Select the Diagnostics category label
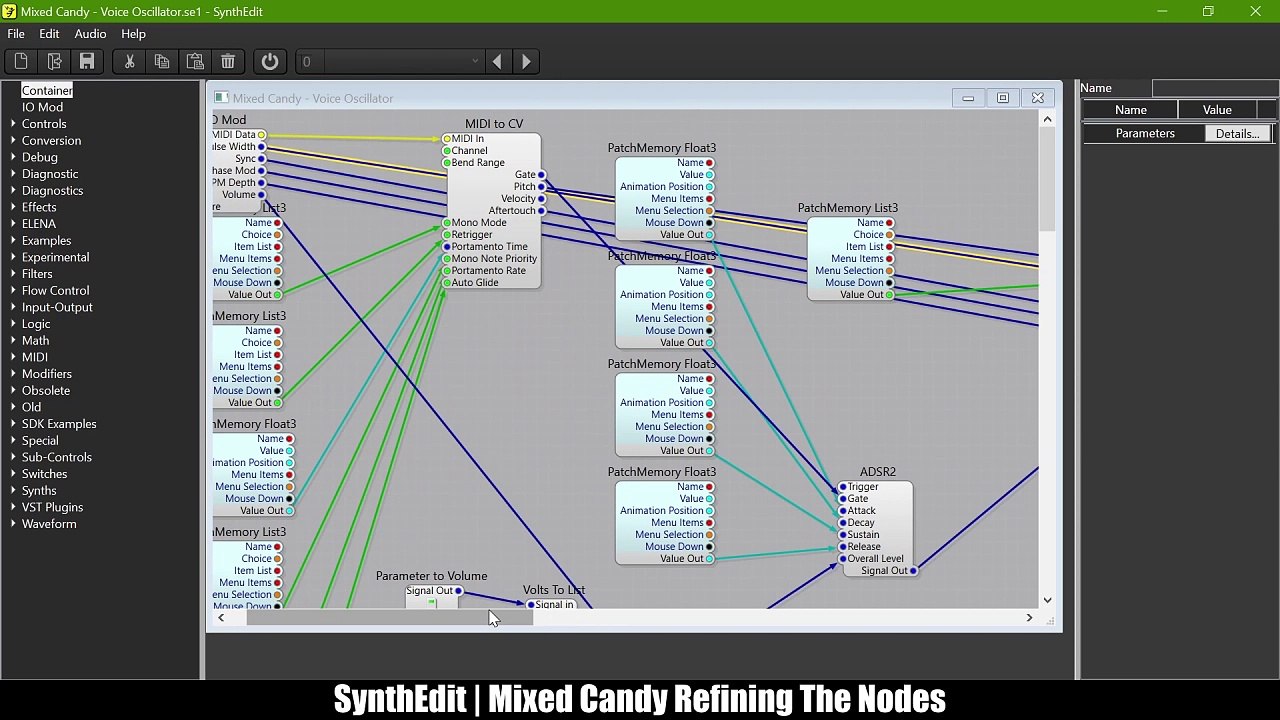Image resolution: width=1280 pixels, height=720 pixels. (52, 191)
